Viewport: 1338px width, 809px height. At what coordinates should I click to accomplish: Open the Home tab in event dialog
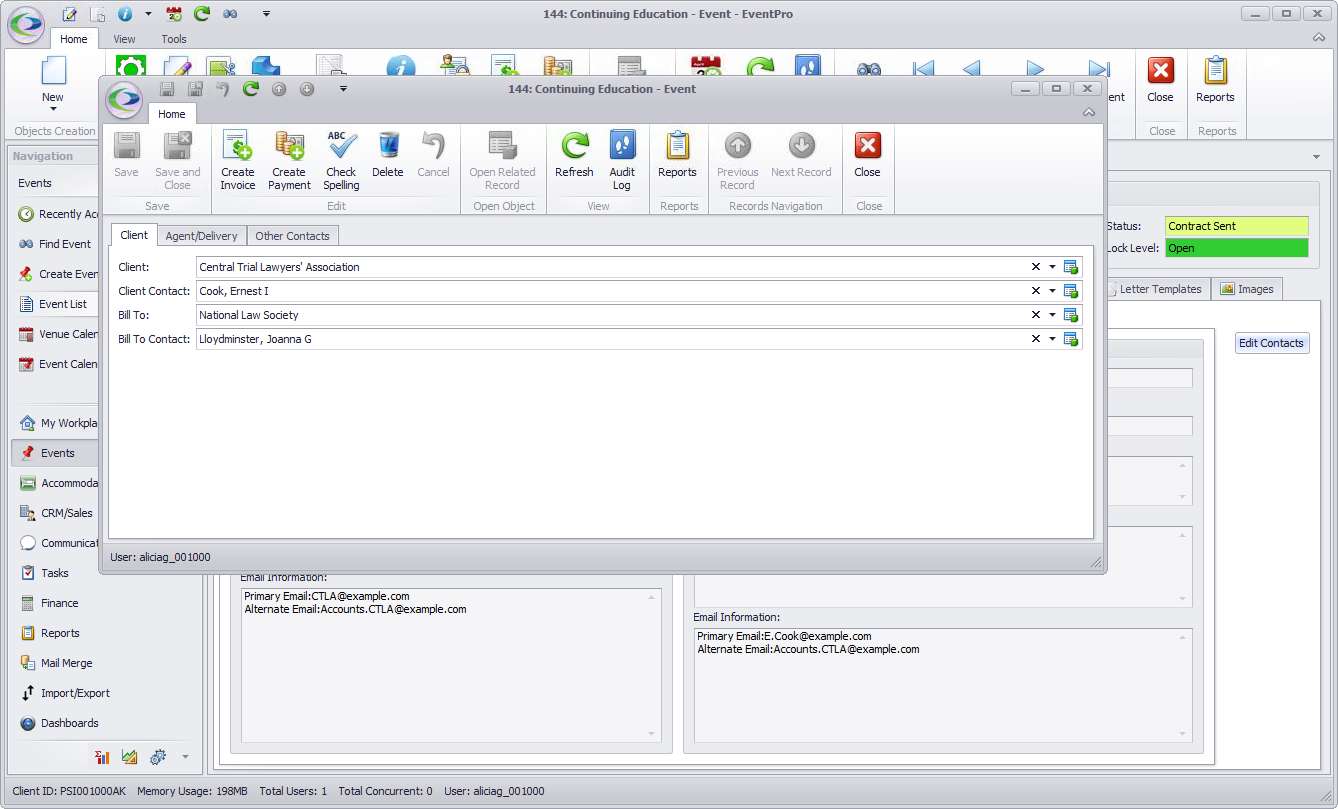172,114
